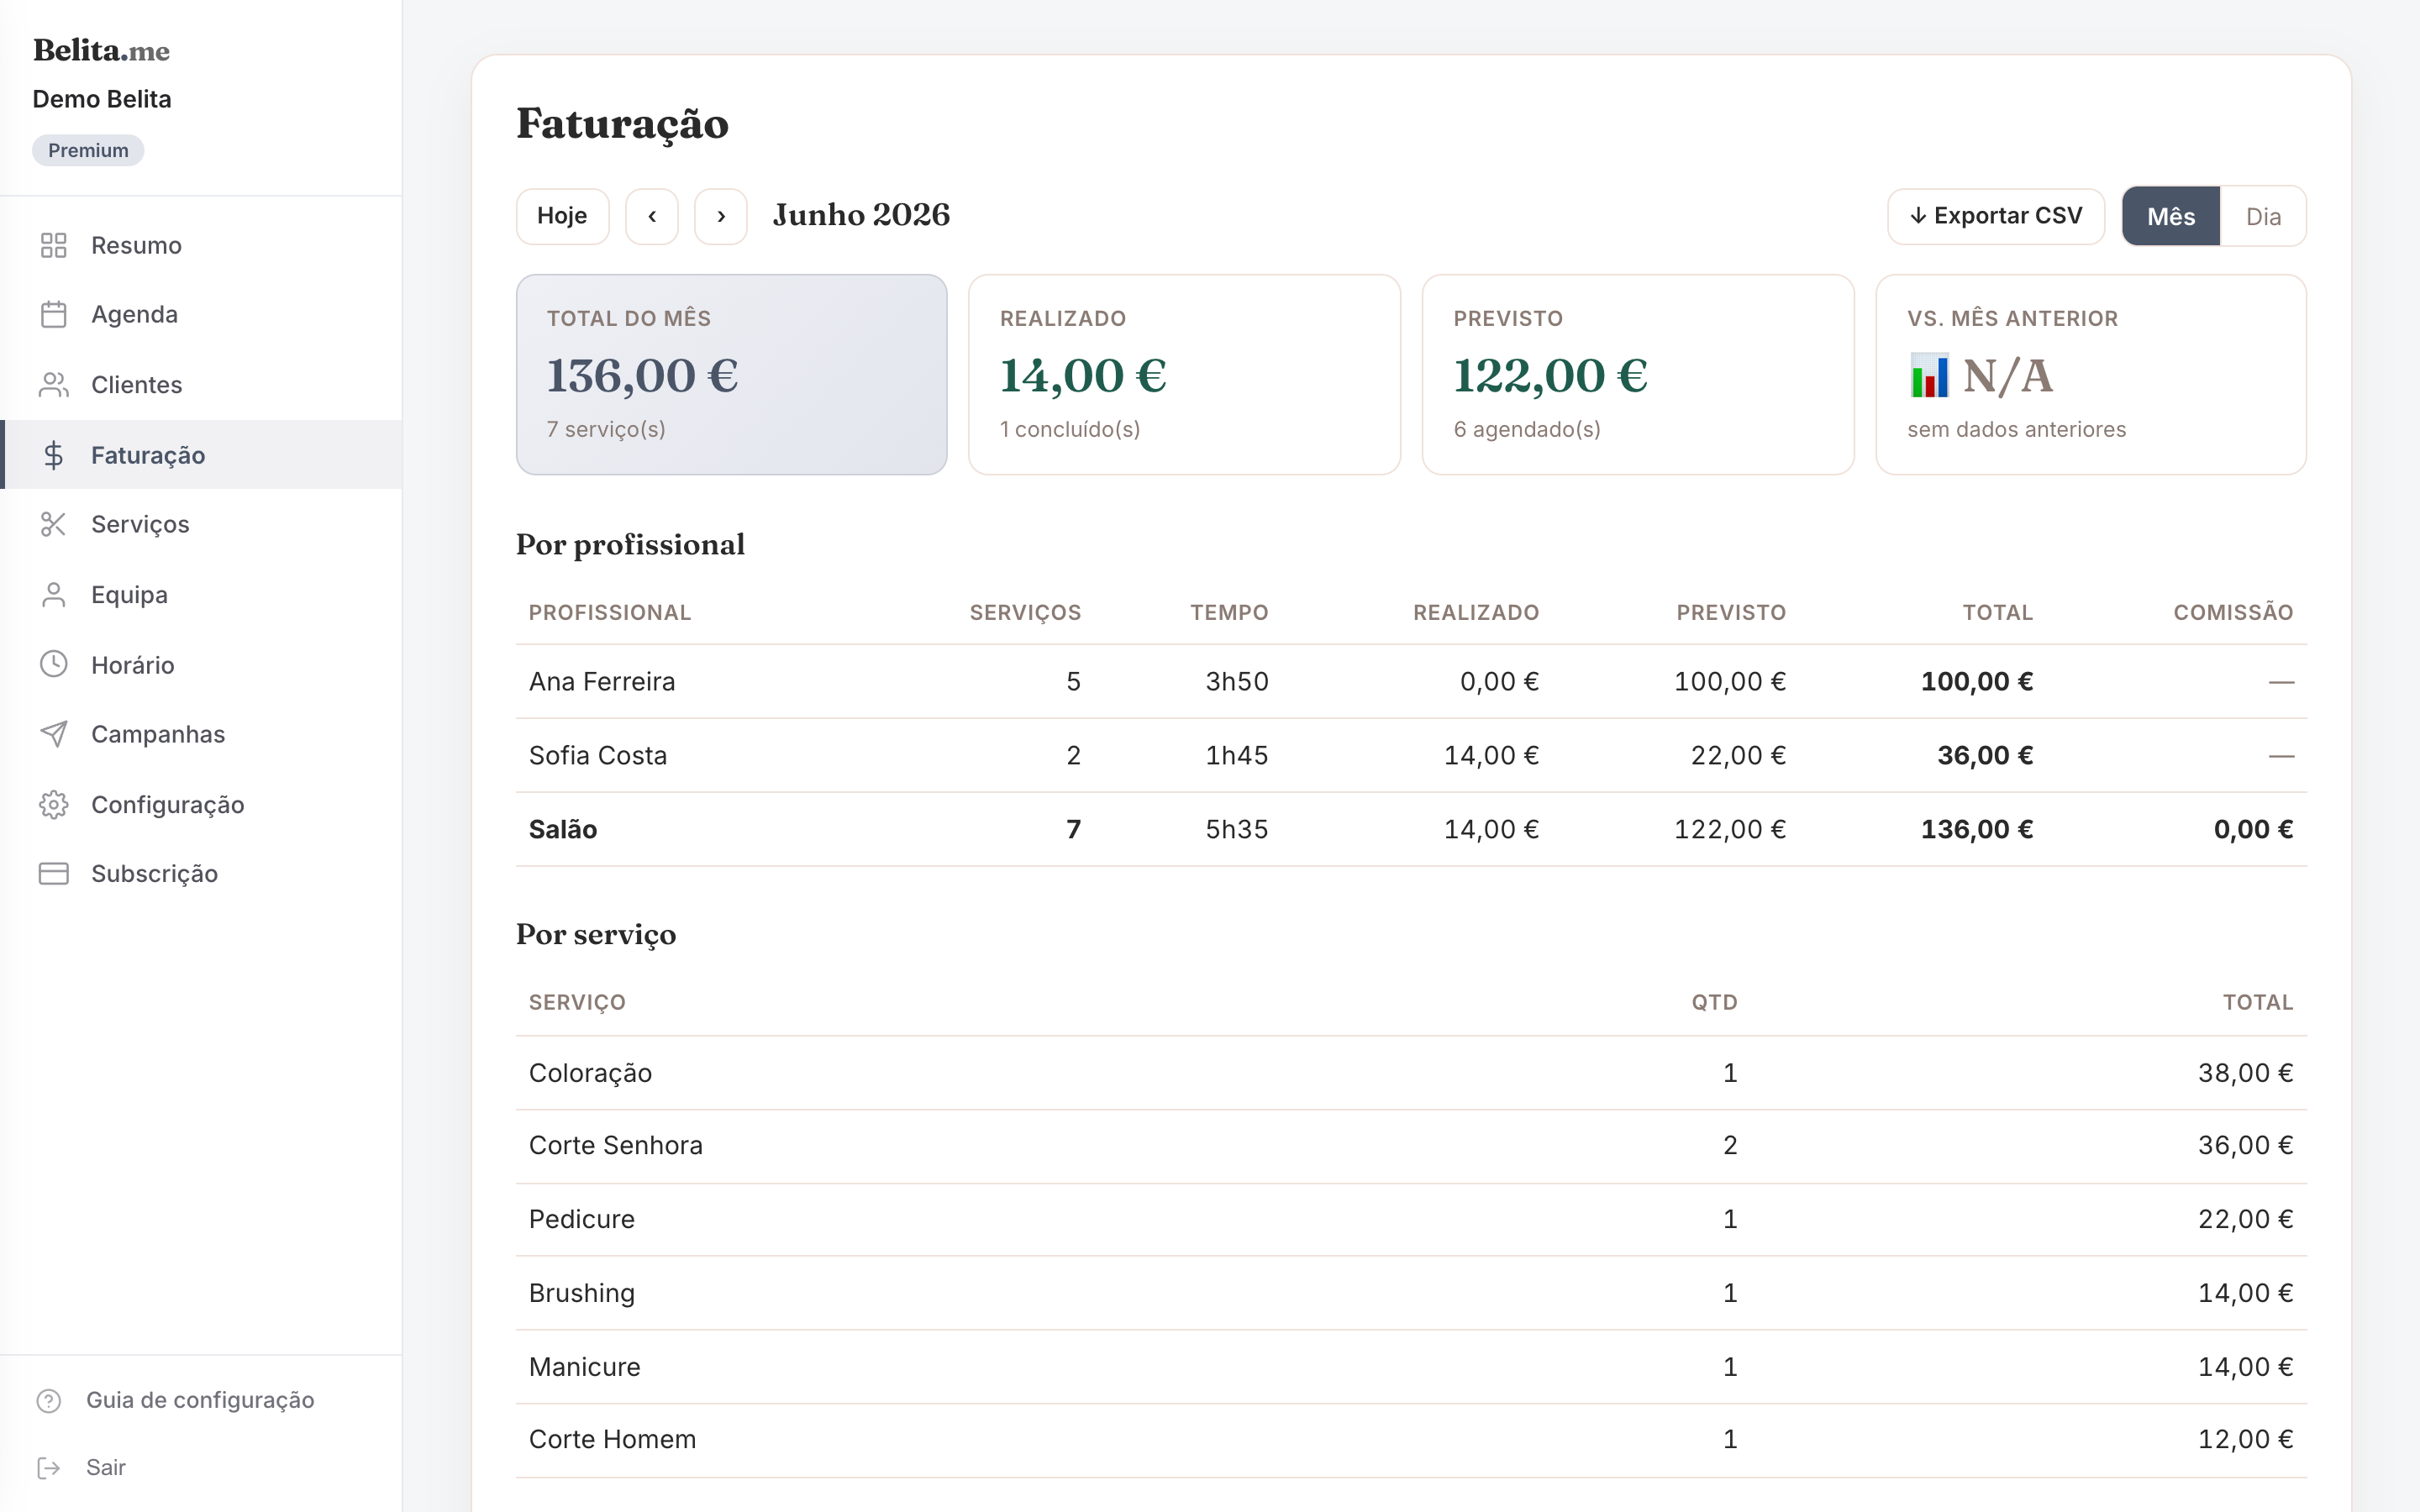This screenshot has height=1512, width=2420.
Task: Select the Clientes people icon
Action: [x=53, y=385]
